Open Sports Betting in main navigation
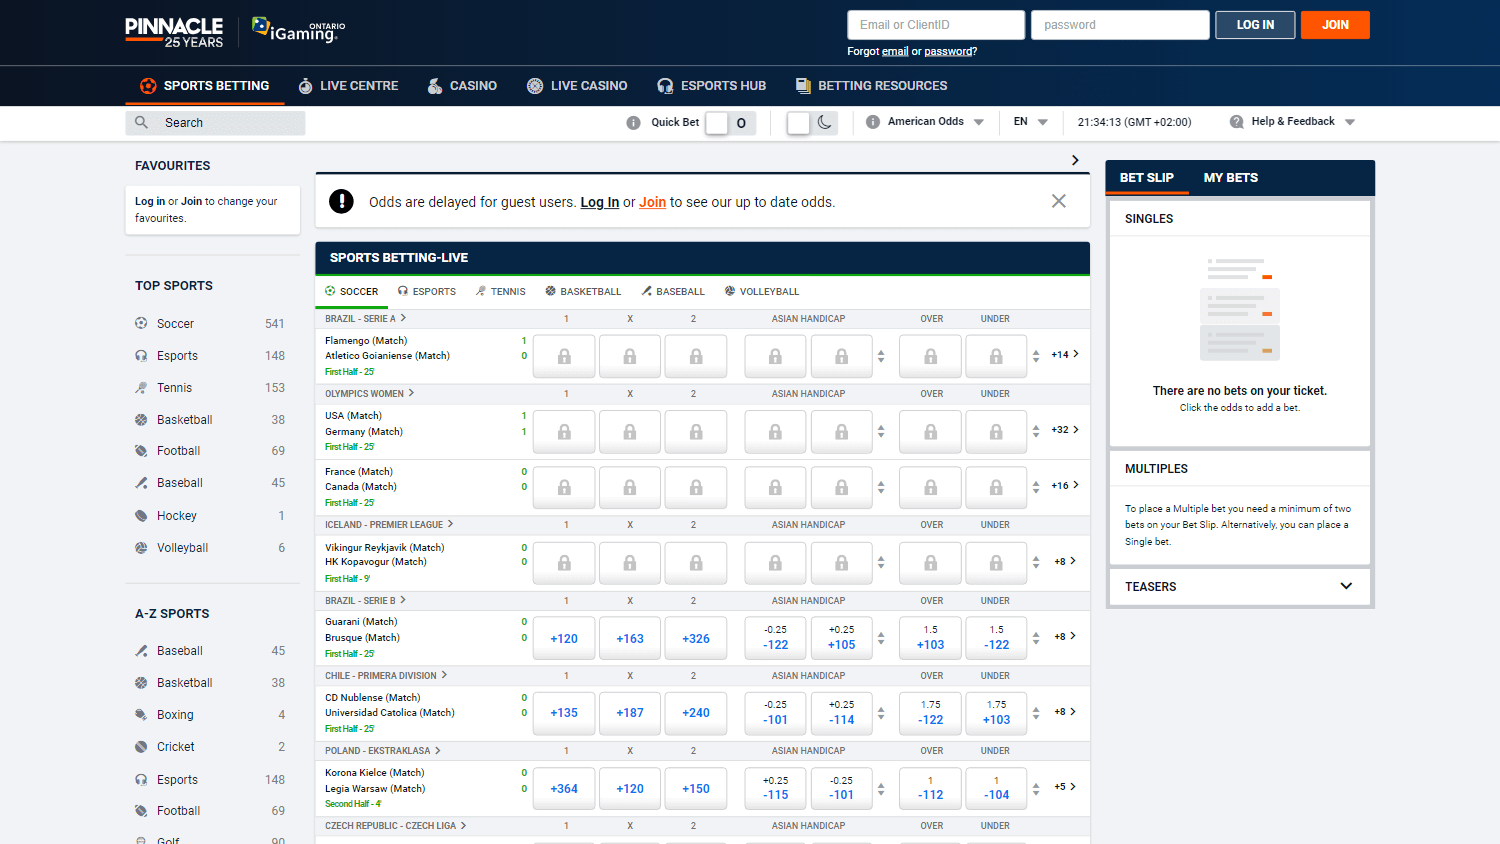This screenshot has height=844, width=1500. pyautogui.click(x=205, y=86)
